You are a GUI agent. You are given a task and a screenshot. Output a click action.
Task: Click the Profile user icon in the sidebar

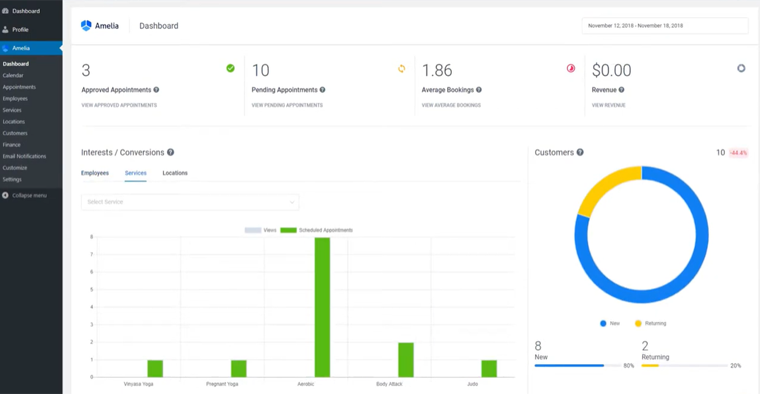click(5, 30)
